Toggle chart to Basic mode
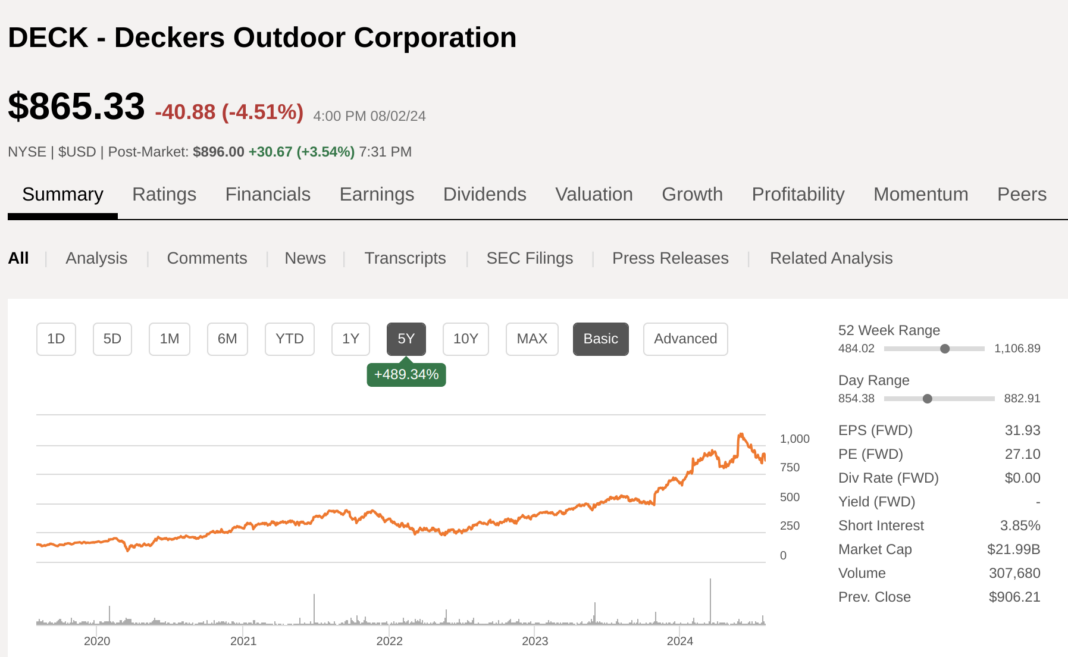Image resolution: width=1068 pixels, height=657 pixels. (x=600, y=339)
